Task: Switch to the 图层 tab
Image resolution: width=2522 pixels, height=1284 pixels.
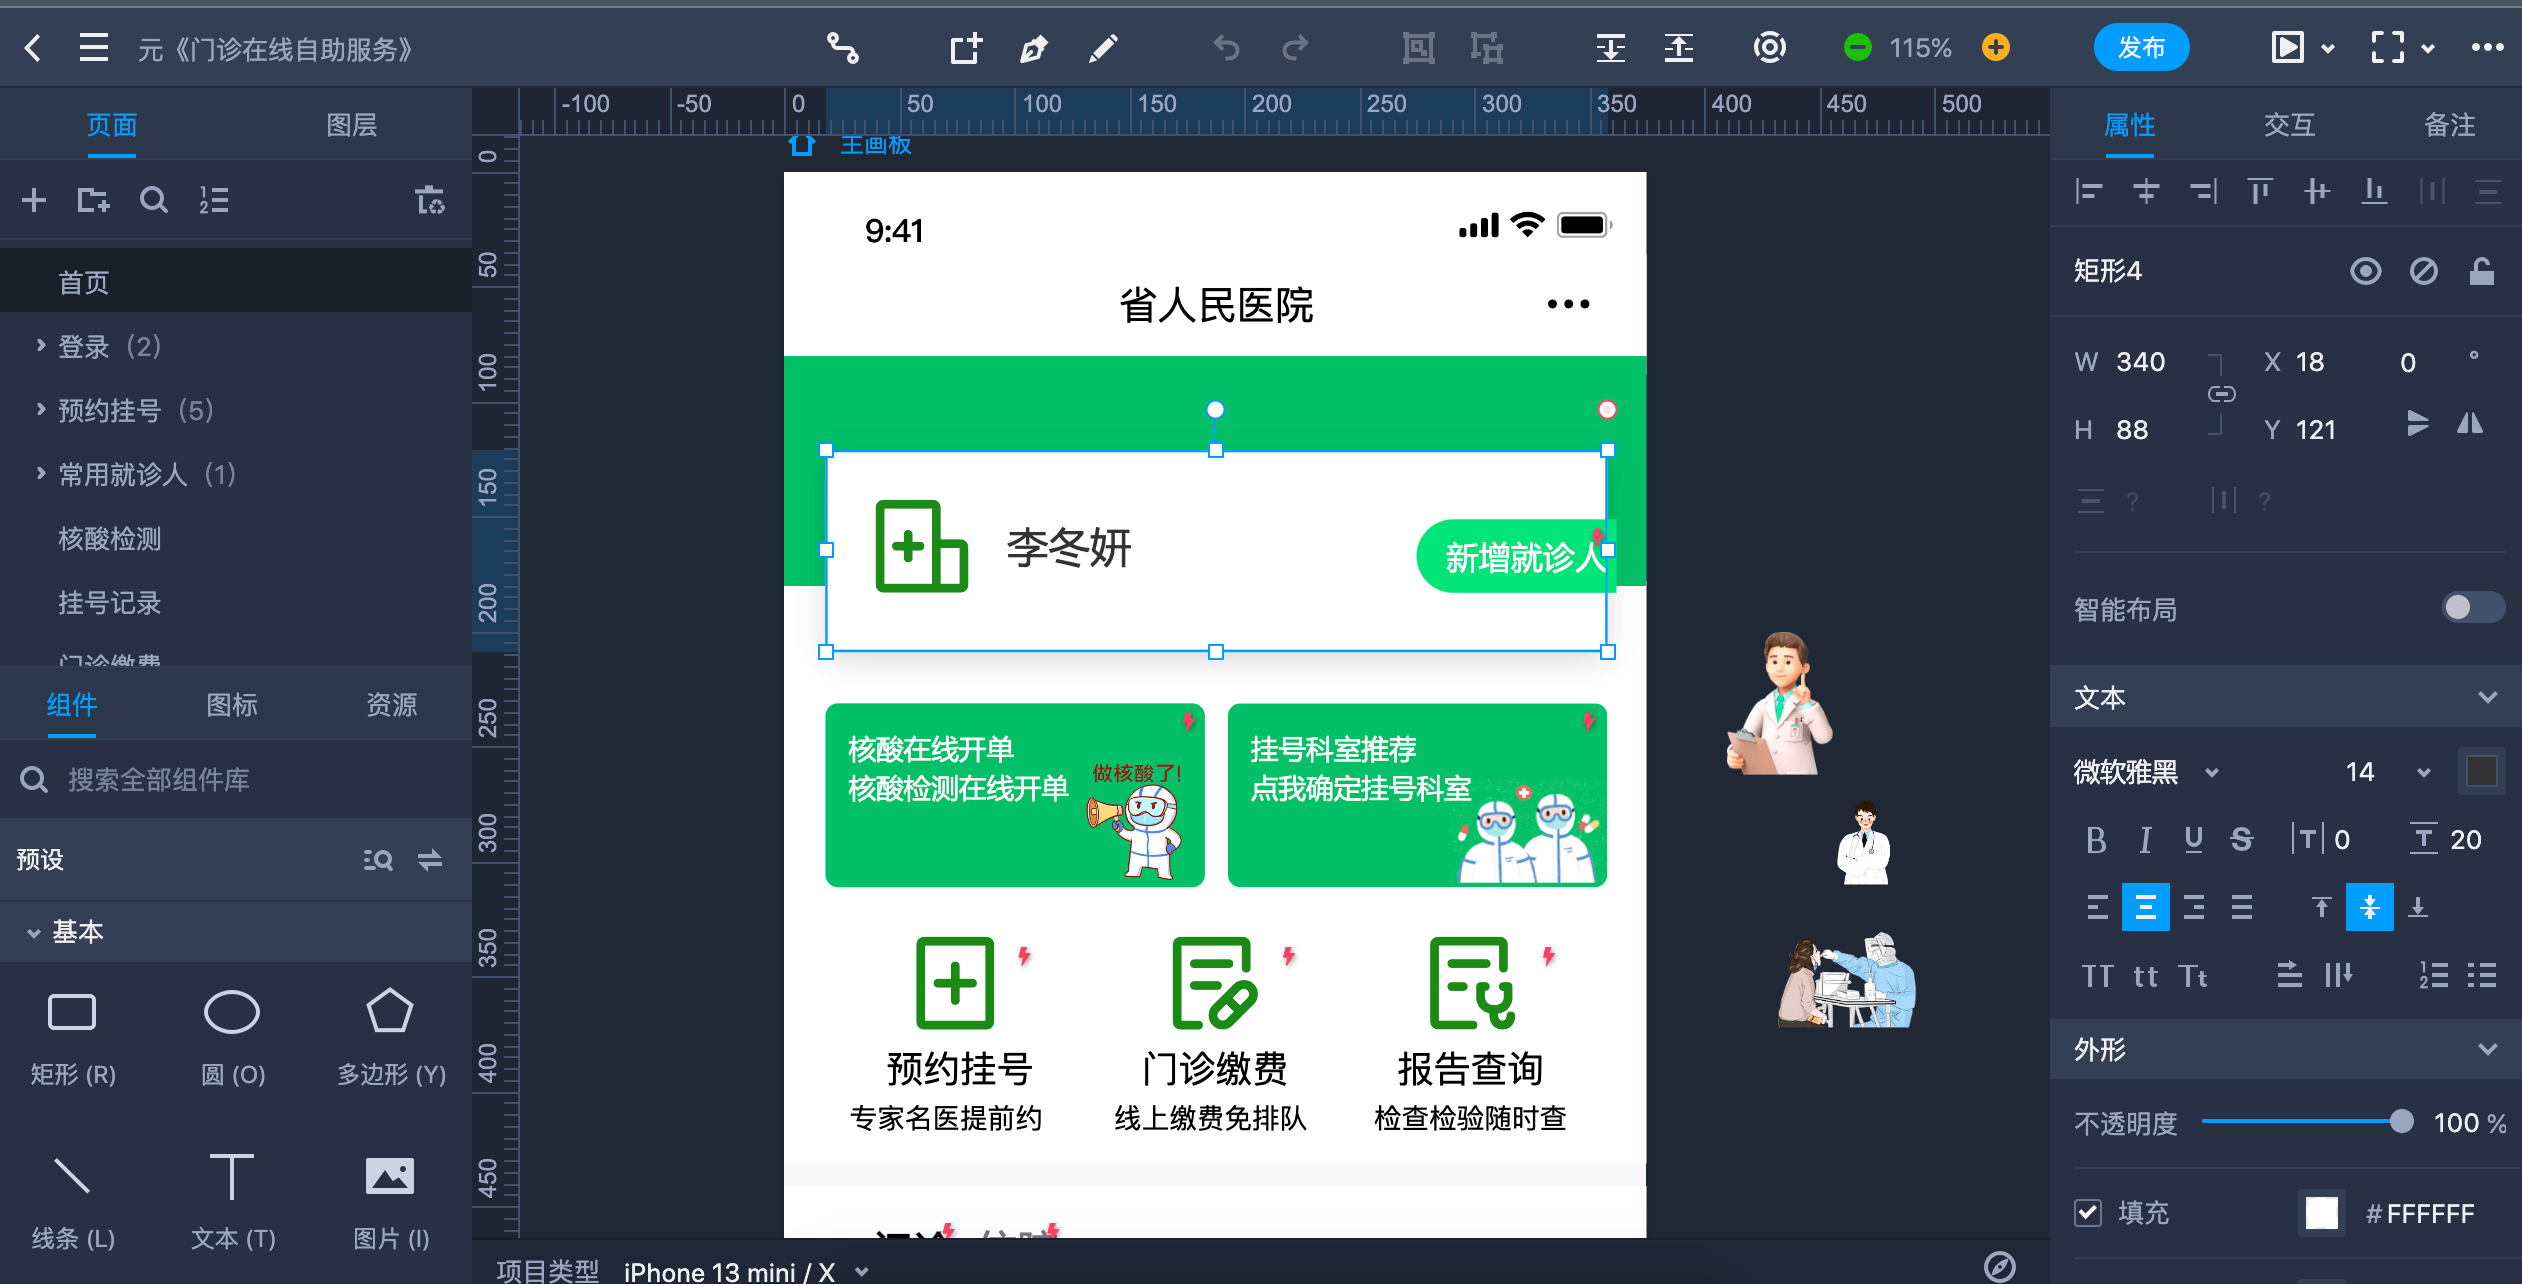Action: (x=351, y=125)
